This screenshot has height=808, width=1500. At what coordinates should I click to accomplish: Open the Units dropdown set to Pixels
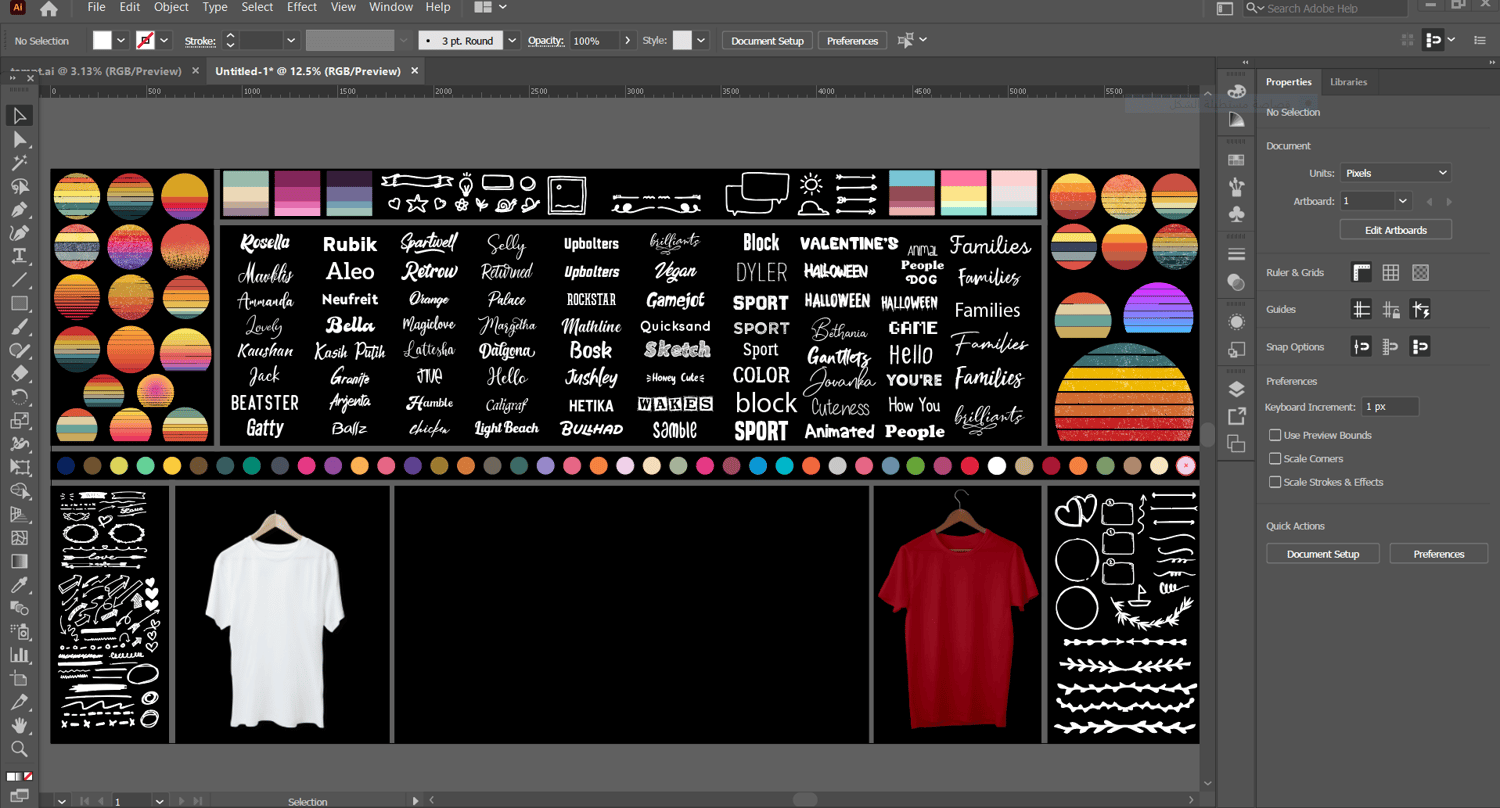point(1395,173)
